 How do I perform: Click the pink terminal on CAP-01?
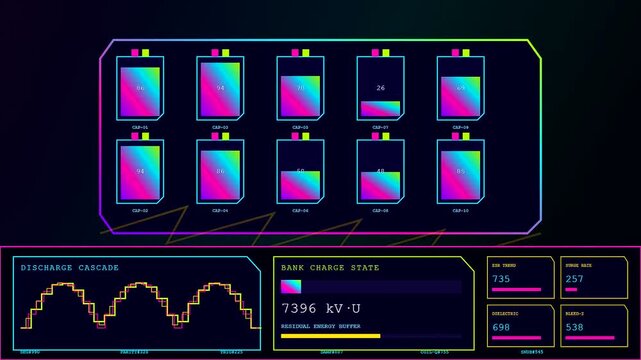coord(135,53)
